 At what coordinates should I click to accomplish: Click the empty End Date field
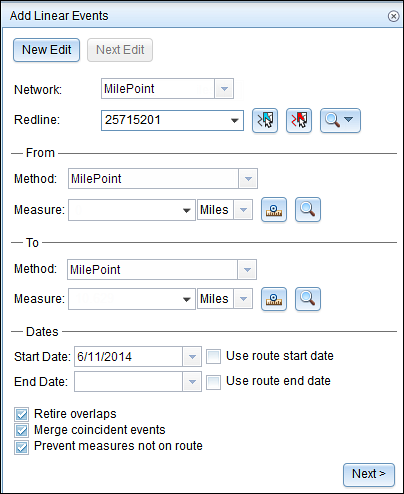128,382
